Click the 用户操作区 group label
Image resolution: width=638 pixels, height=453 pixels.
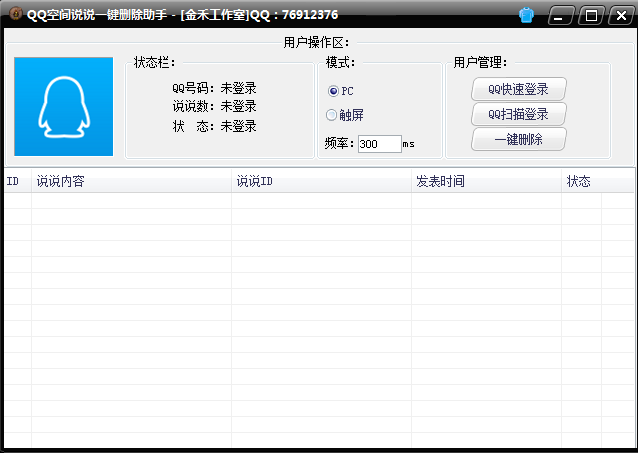click(x=316, y=42)
